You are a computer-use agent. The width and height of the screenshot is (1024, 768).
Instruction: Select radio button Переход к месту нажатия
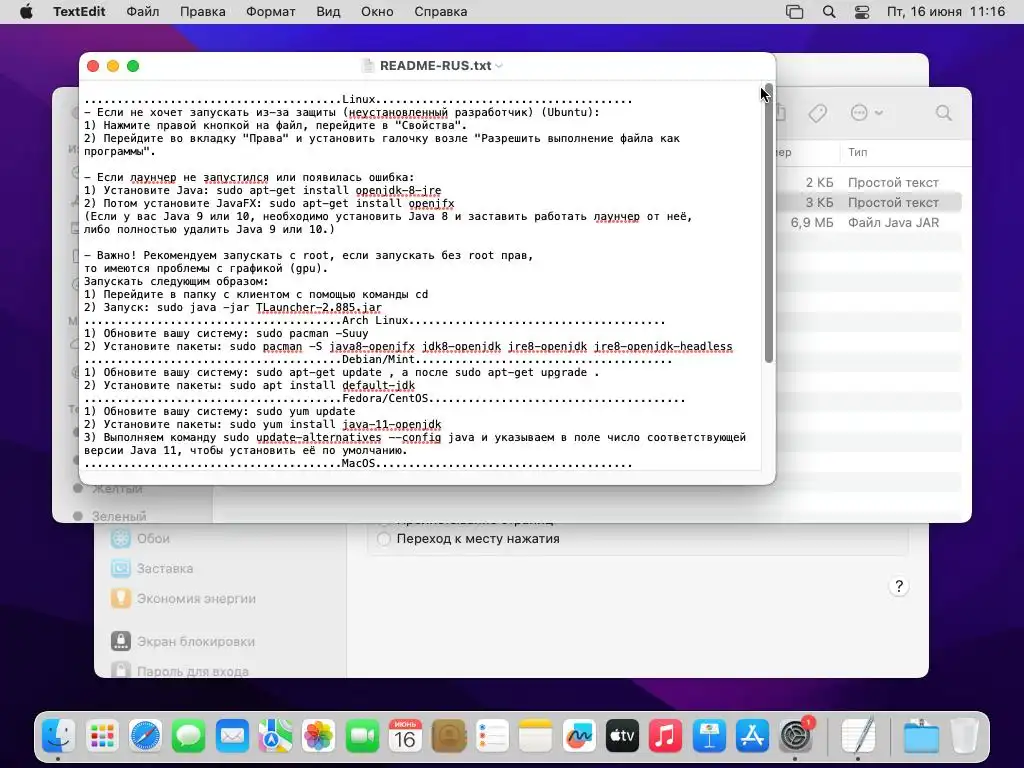tap(384, 539)
